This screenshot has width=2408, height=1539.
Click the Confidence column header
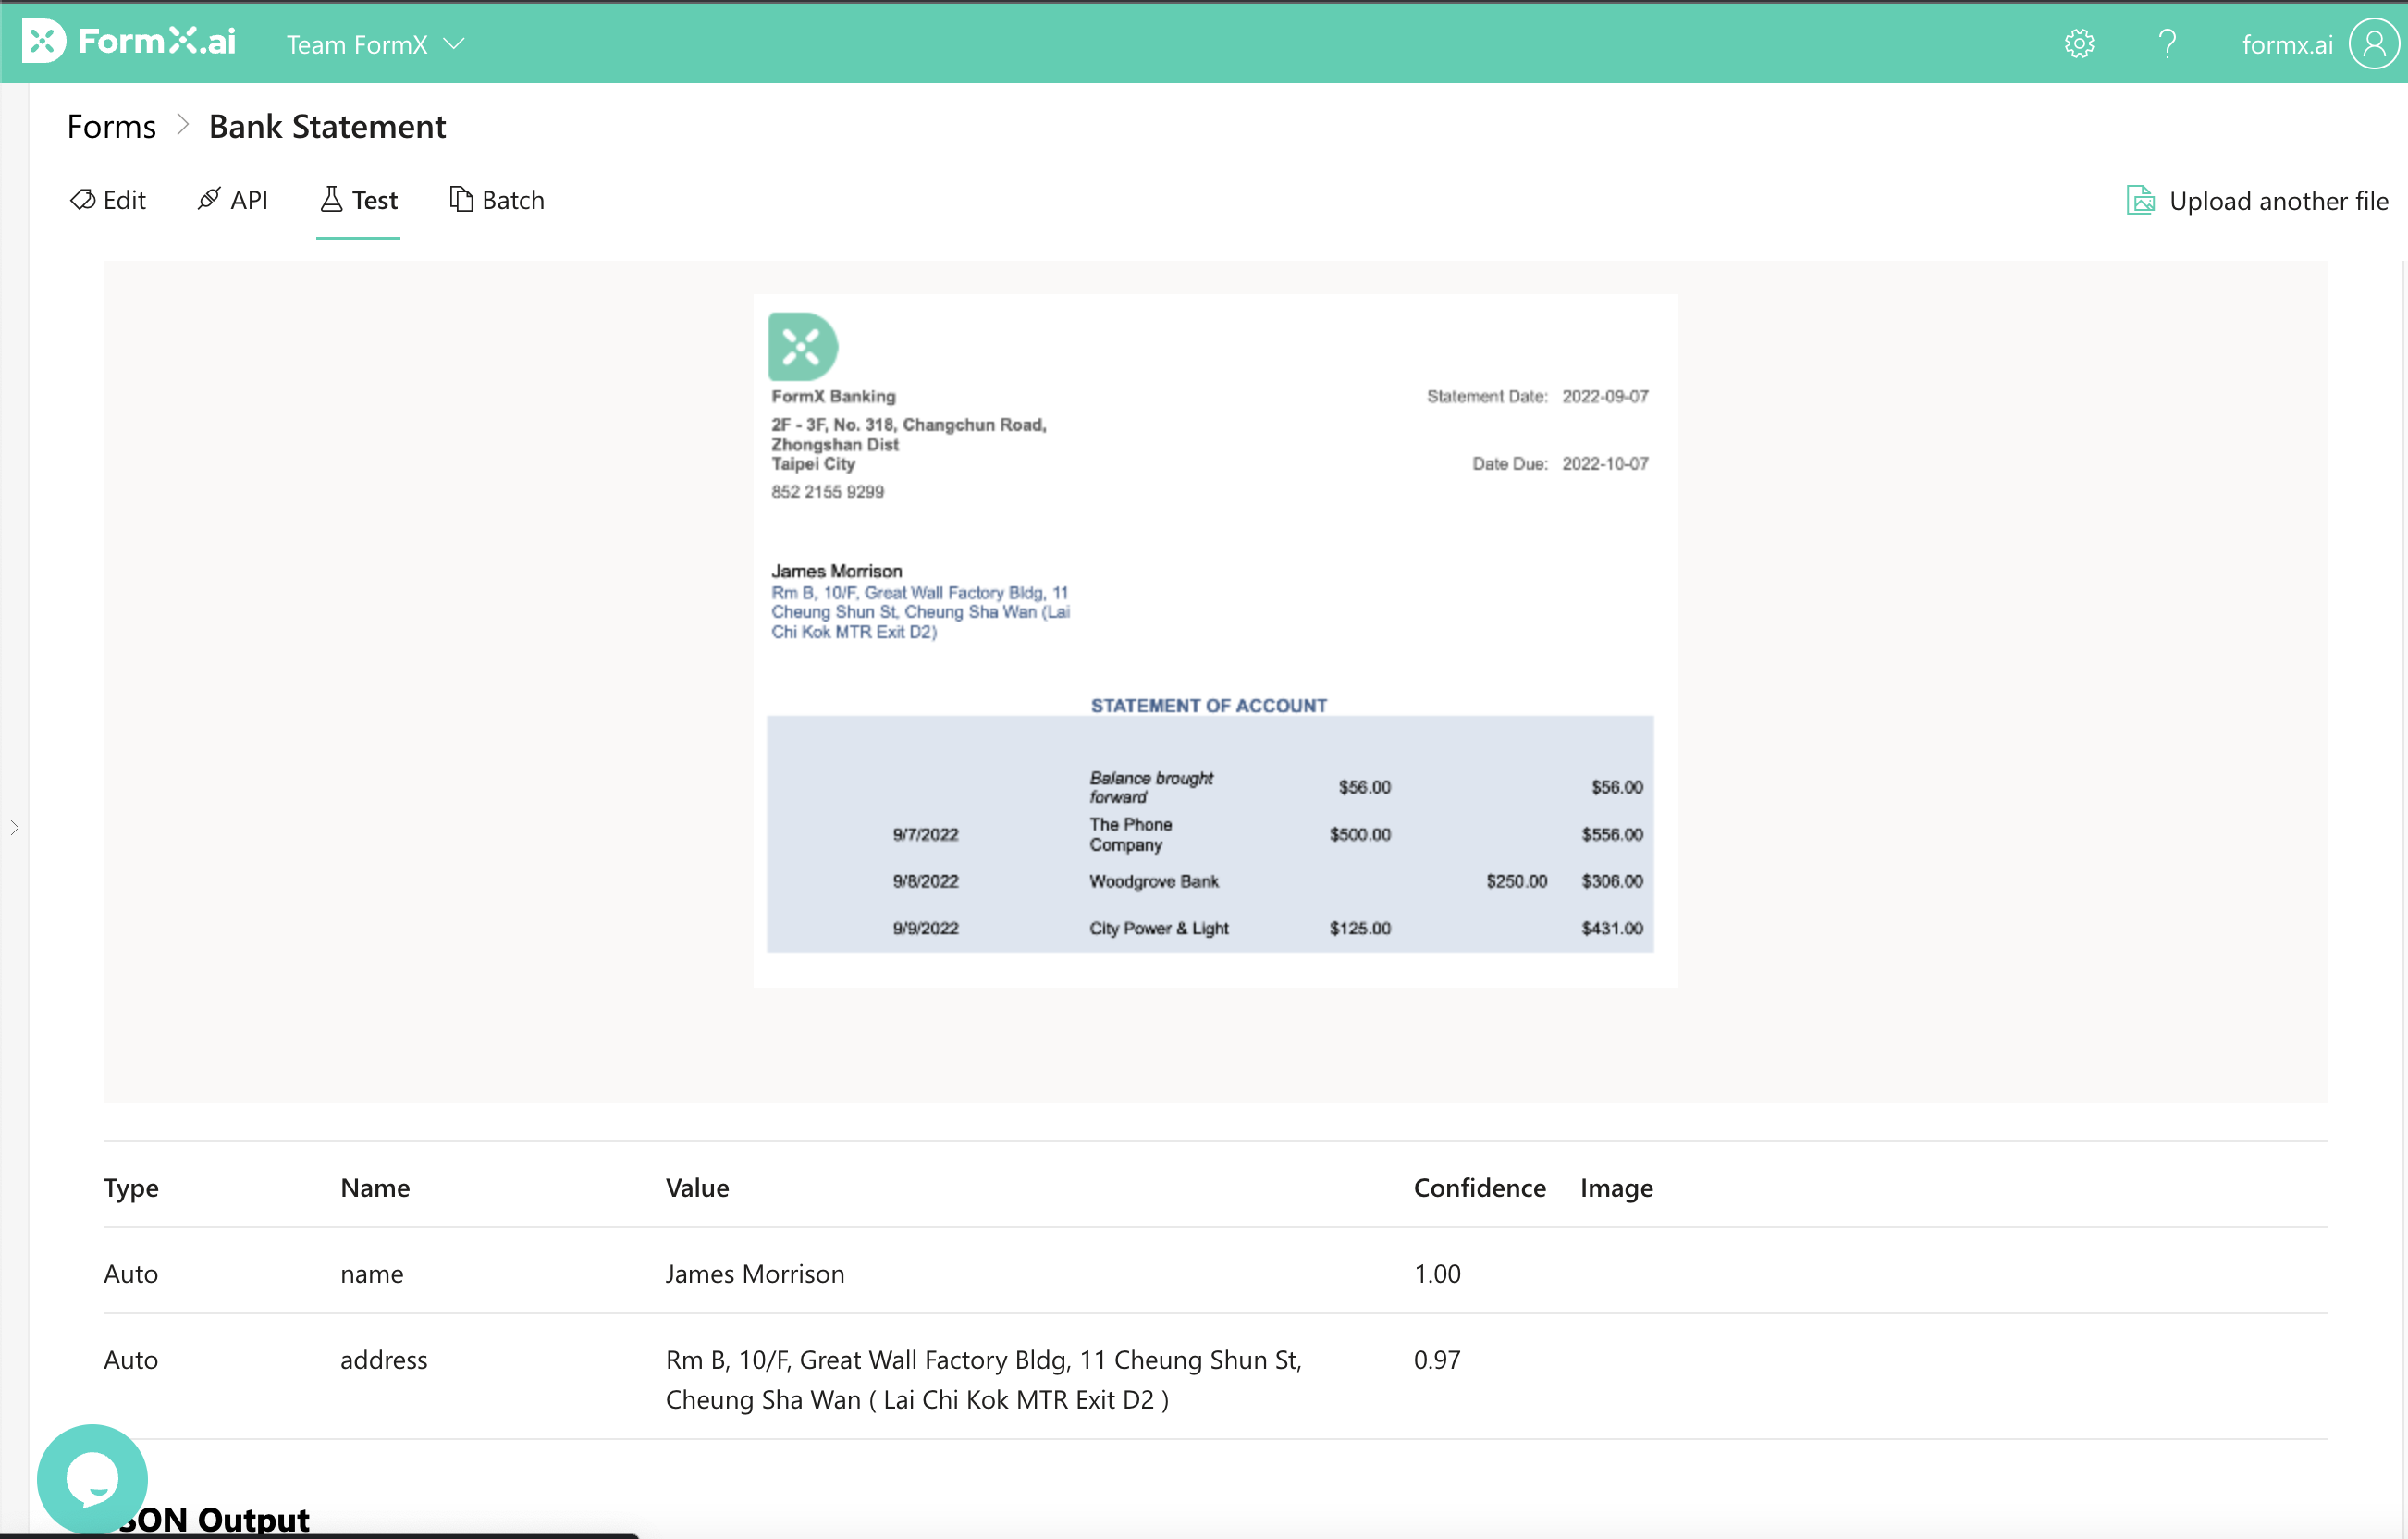click(1479, 1187)
